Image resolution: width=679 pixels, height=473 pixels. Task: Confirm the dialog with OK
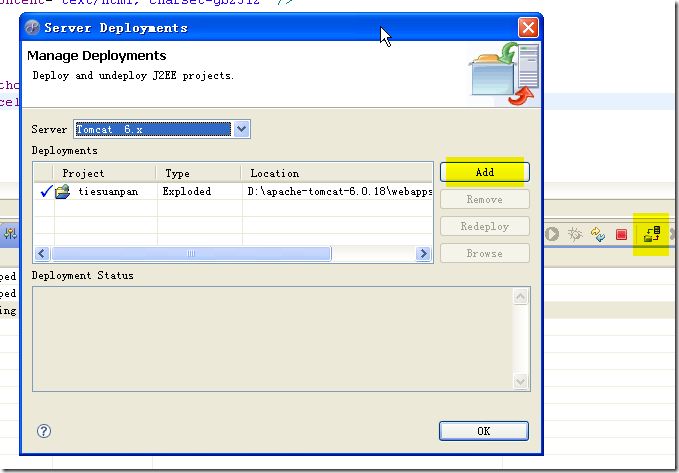pyautogui.click(x=484, y=431)
